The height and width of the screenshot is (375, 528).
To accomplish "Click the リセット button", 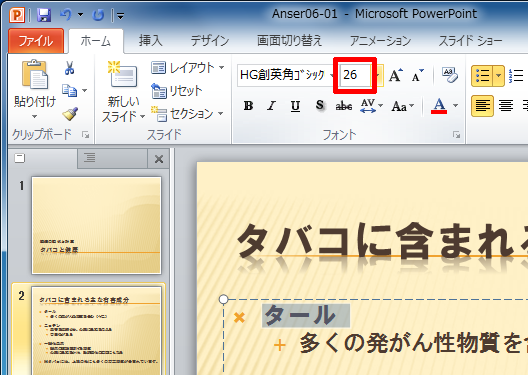I will pos(176,91).
